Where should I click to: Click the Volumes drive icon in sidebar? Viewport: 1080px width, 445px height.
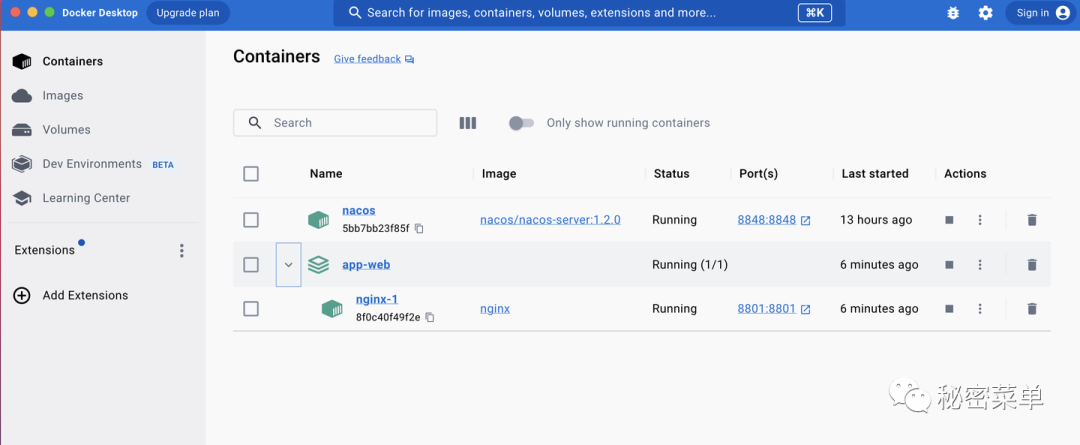[22, 130]
